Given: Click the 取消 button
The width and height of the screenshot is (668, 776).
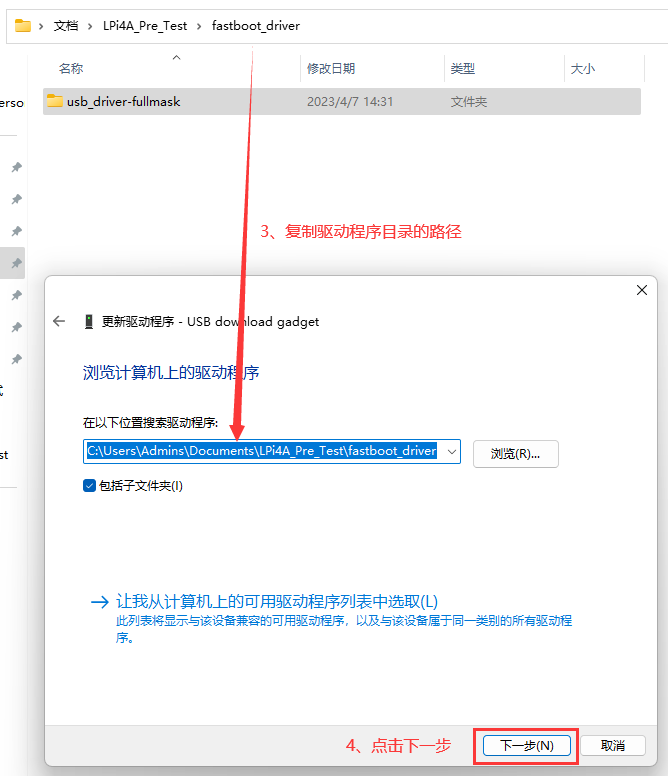Looking at the screenshot, I should 613,745.
